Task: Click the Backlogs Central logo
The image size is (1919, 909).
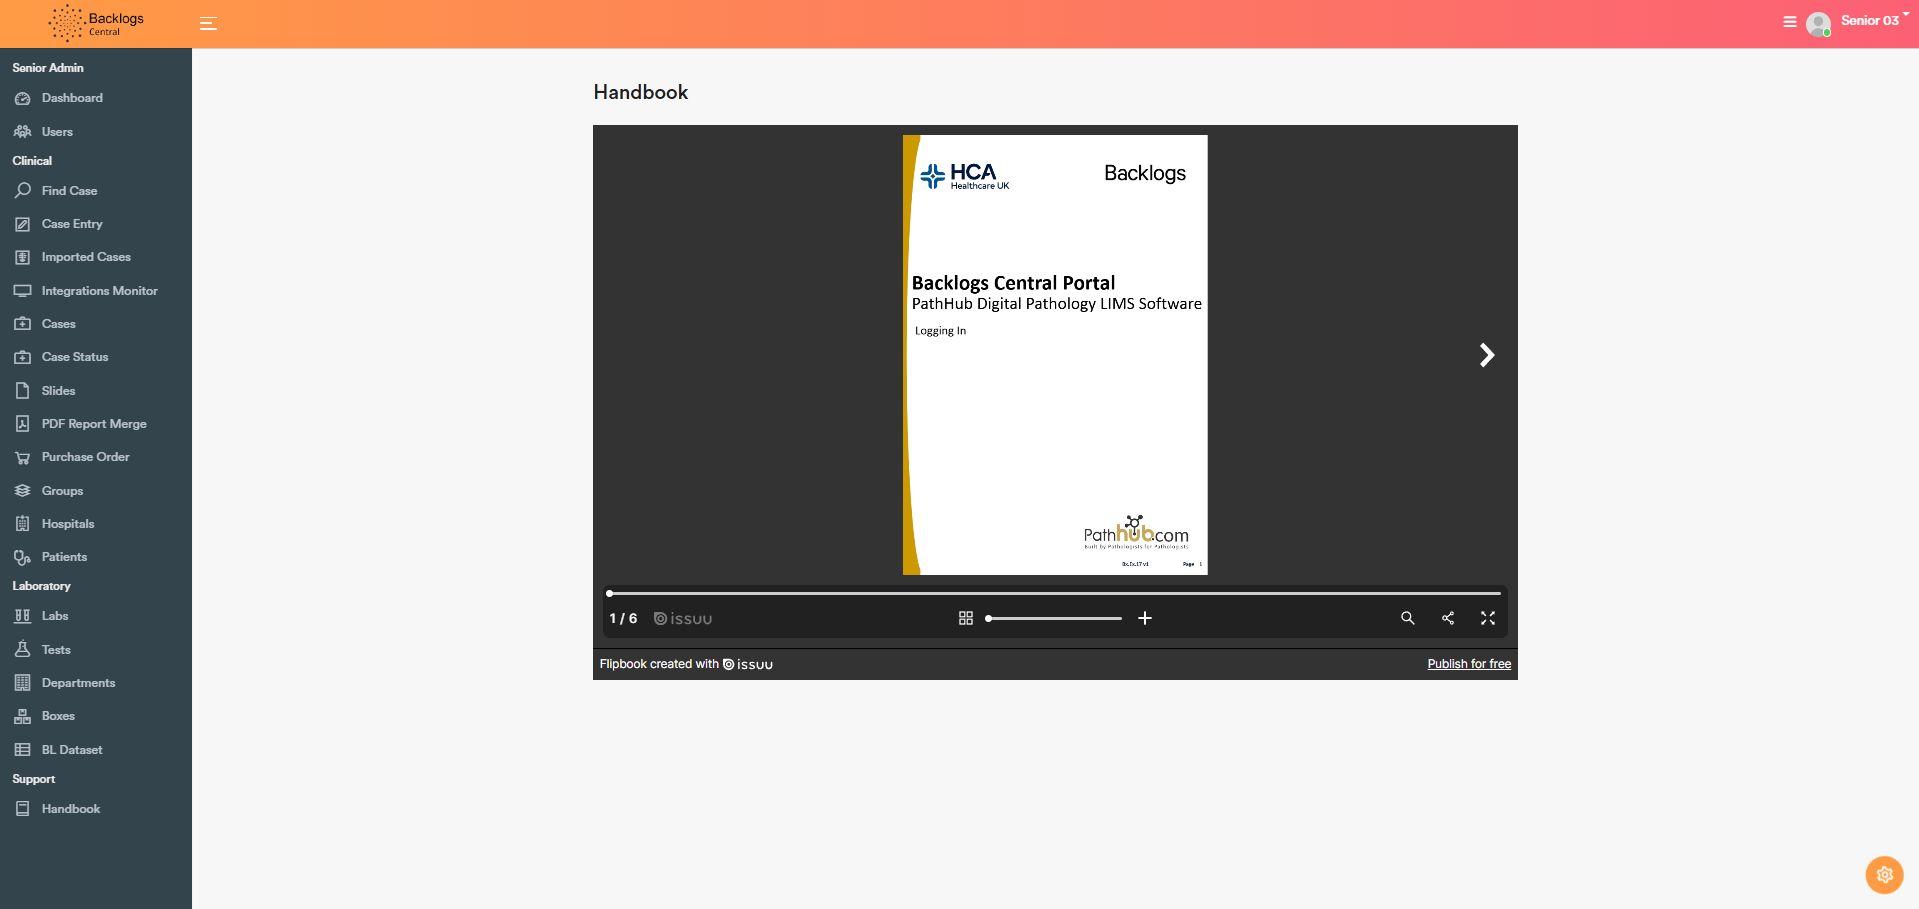Action: [96, 23]
